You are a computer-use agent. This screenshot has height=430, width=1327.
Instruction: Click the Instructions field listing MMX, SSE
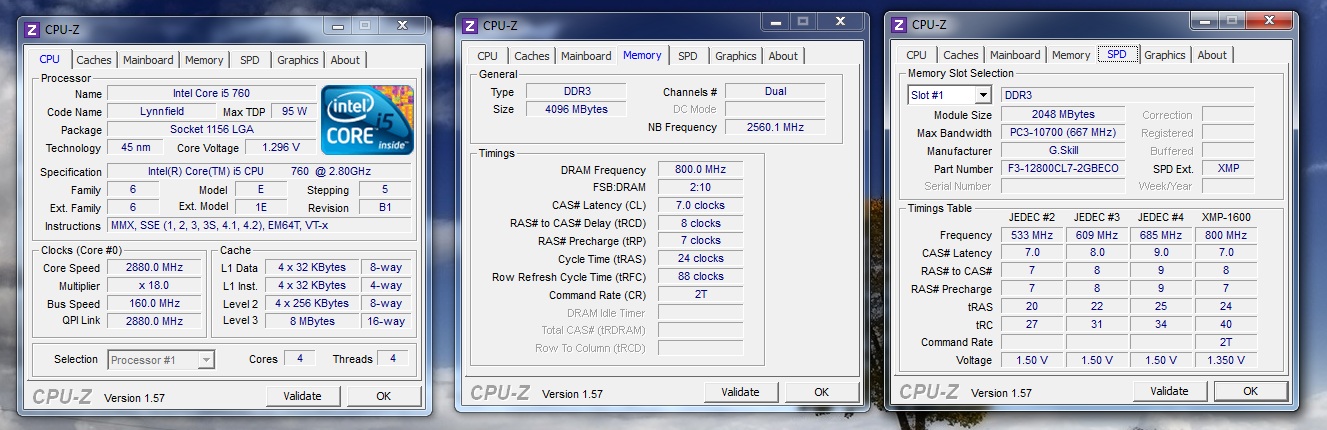pos(259,226)
